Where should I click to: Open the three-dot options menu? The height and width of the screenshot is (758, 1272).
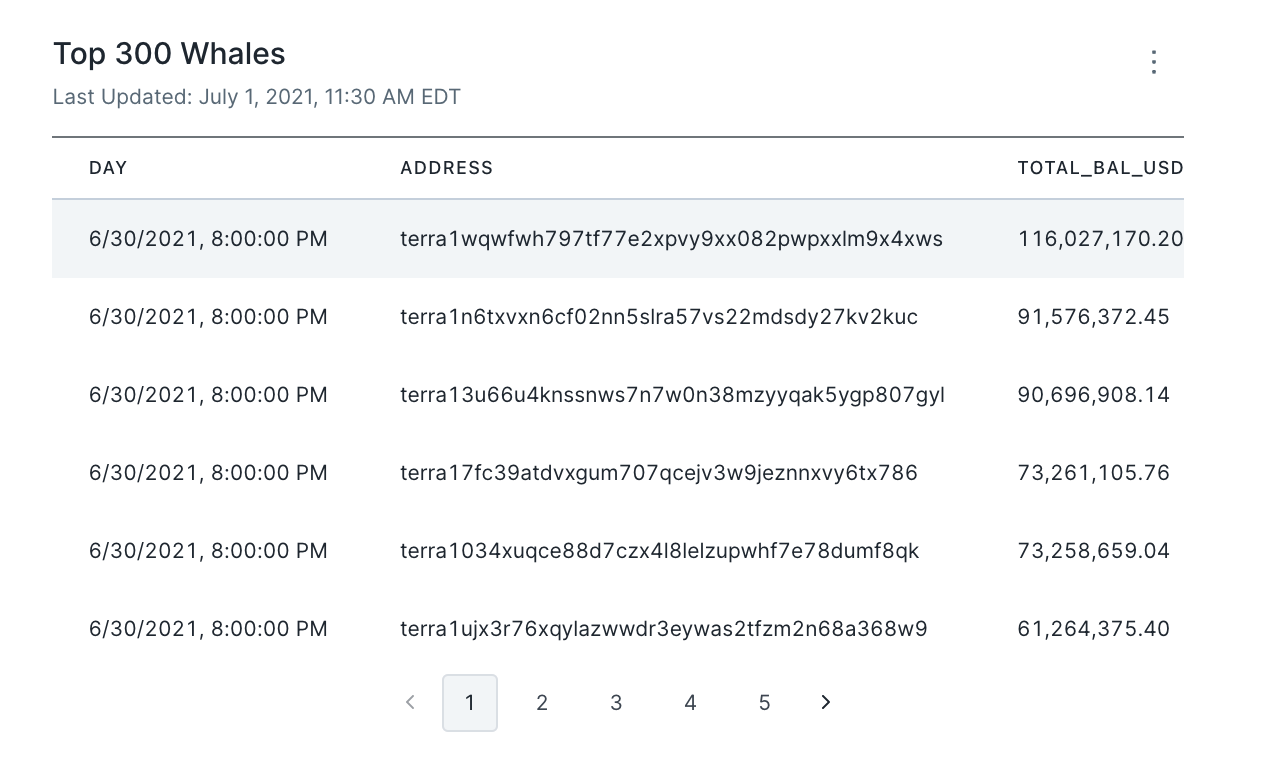click(x=1154, y=62)
